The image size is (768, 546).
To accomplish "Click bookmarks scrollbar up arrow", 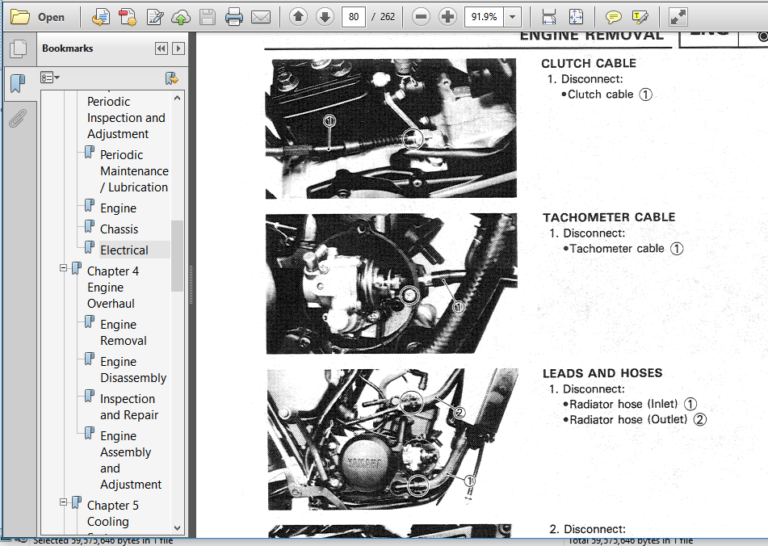I will click(177, 98).
